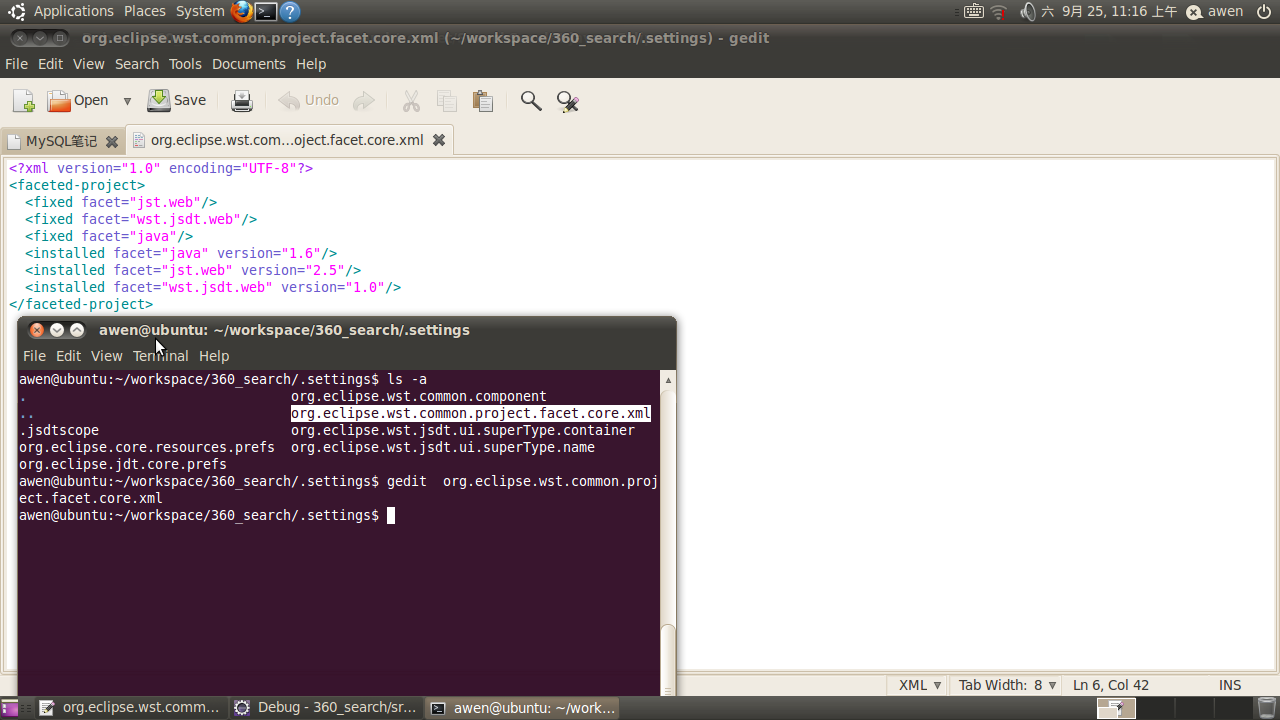Open the Find and Replace tool icon

tap(567, 101)
